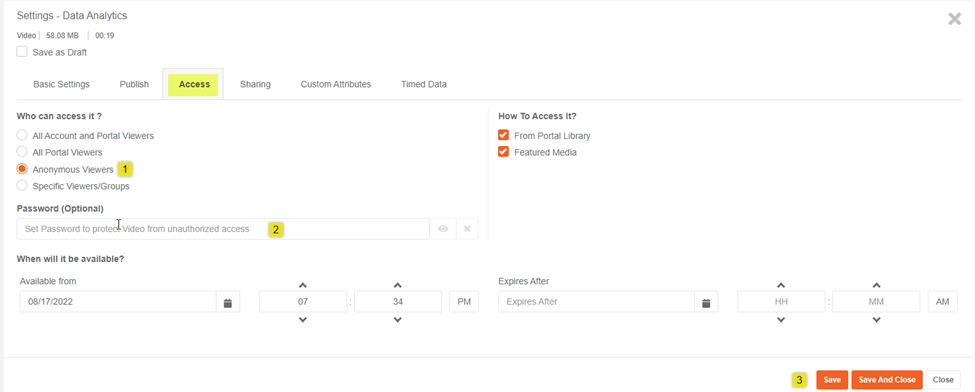Increase the Available from hour value
975x392 pixels.
(x=303, y=285)
